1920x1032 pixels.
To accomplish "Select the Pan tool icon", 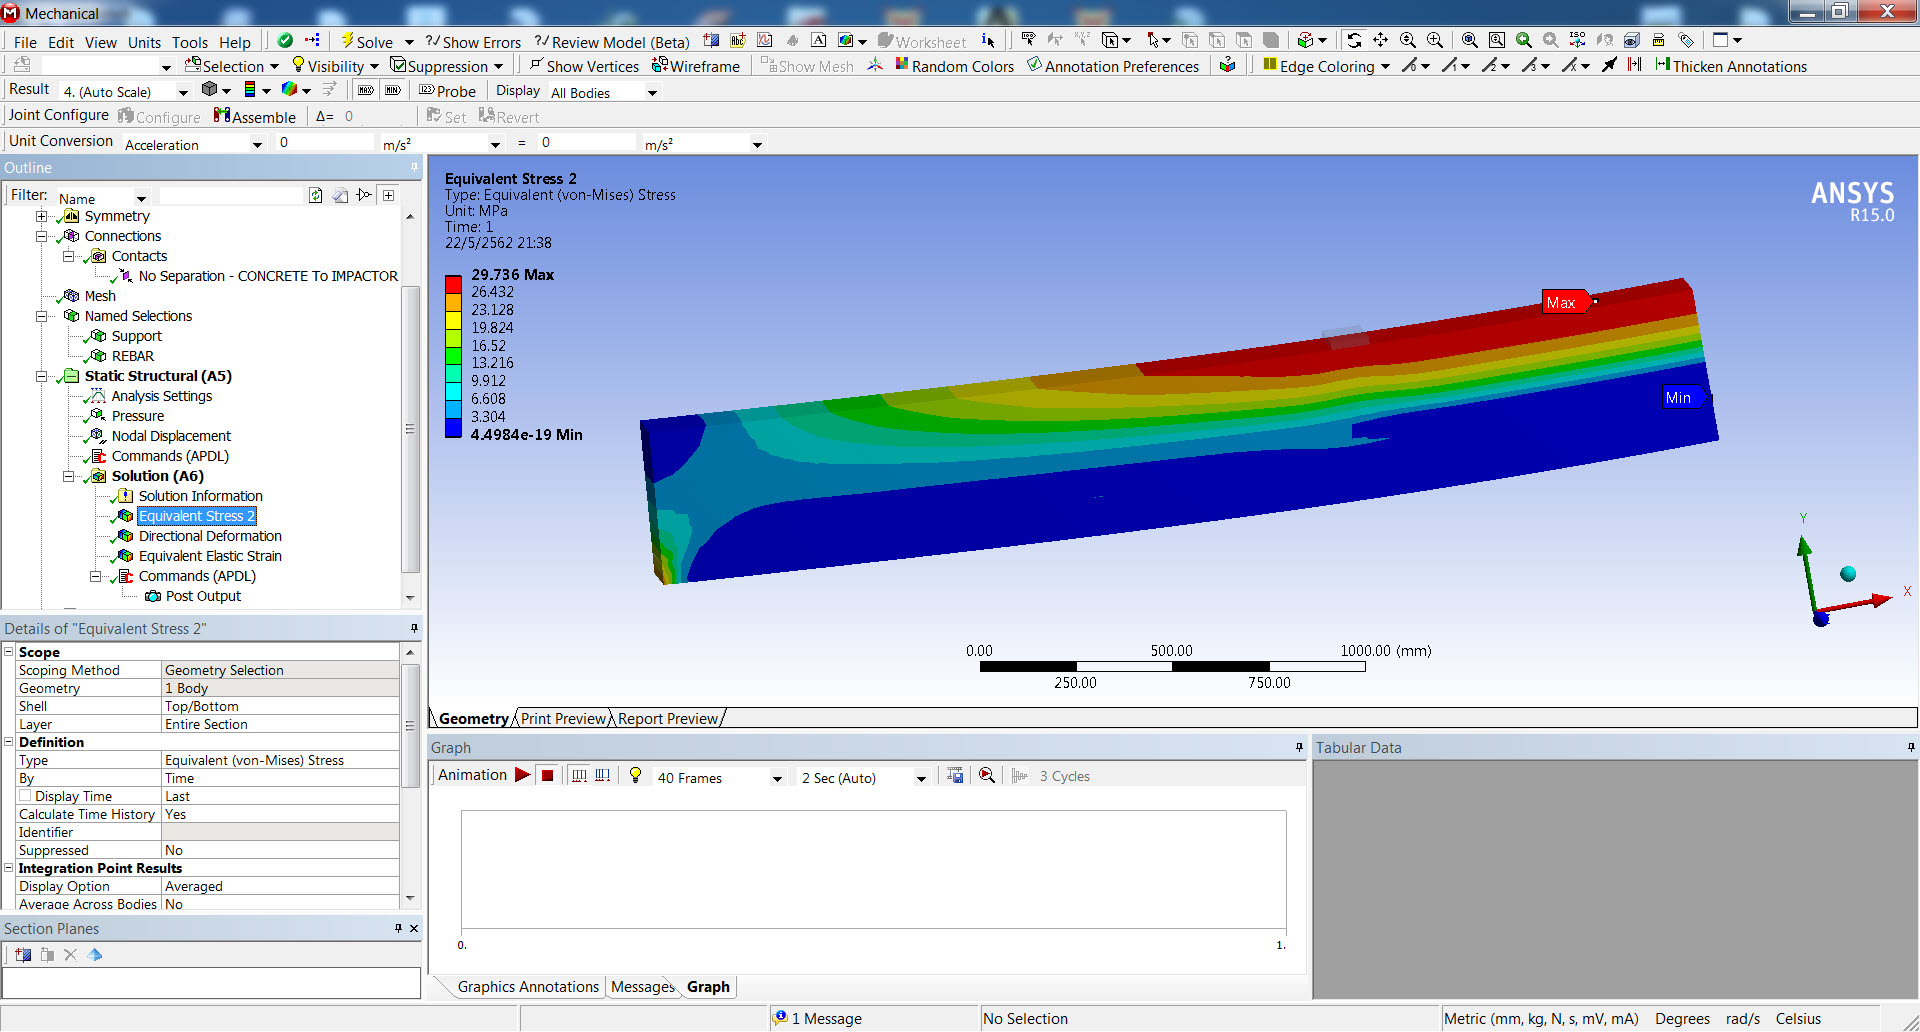I will (1380, 40).
